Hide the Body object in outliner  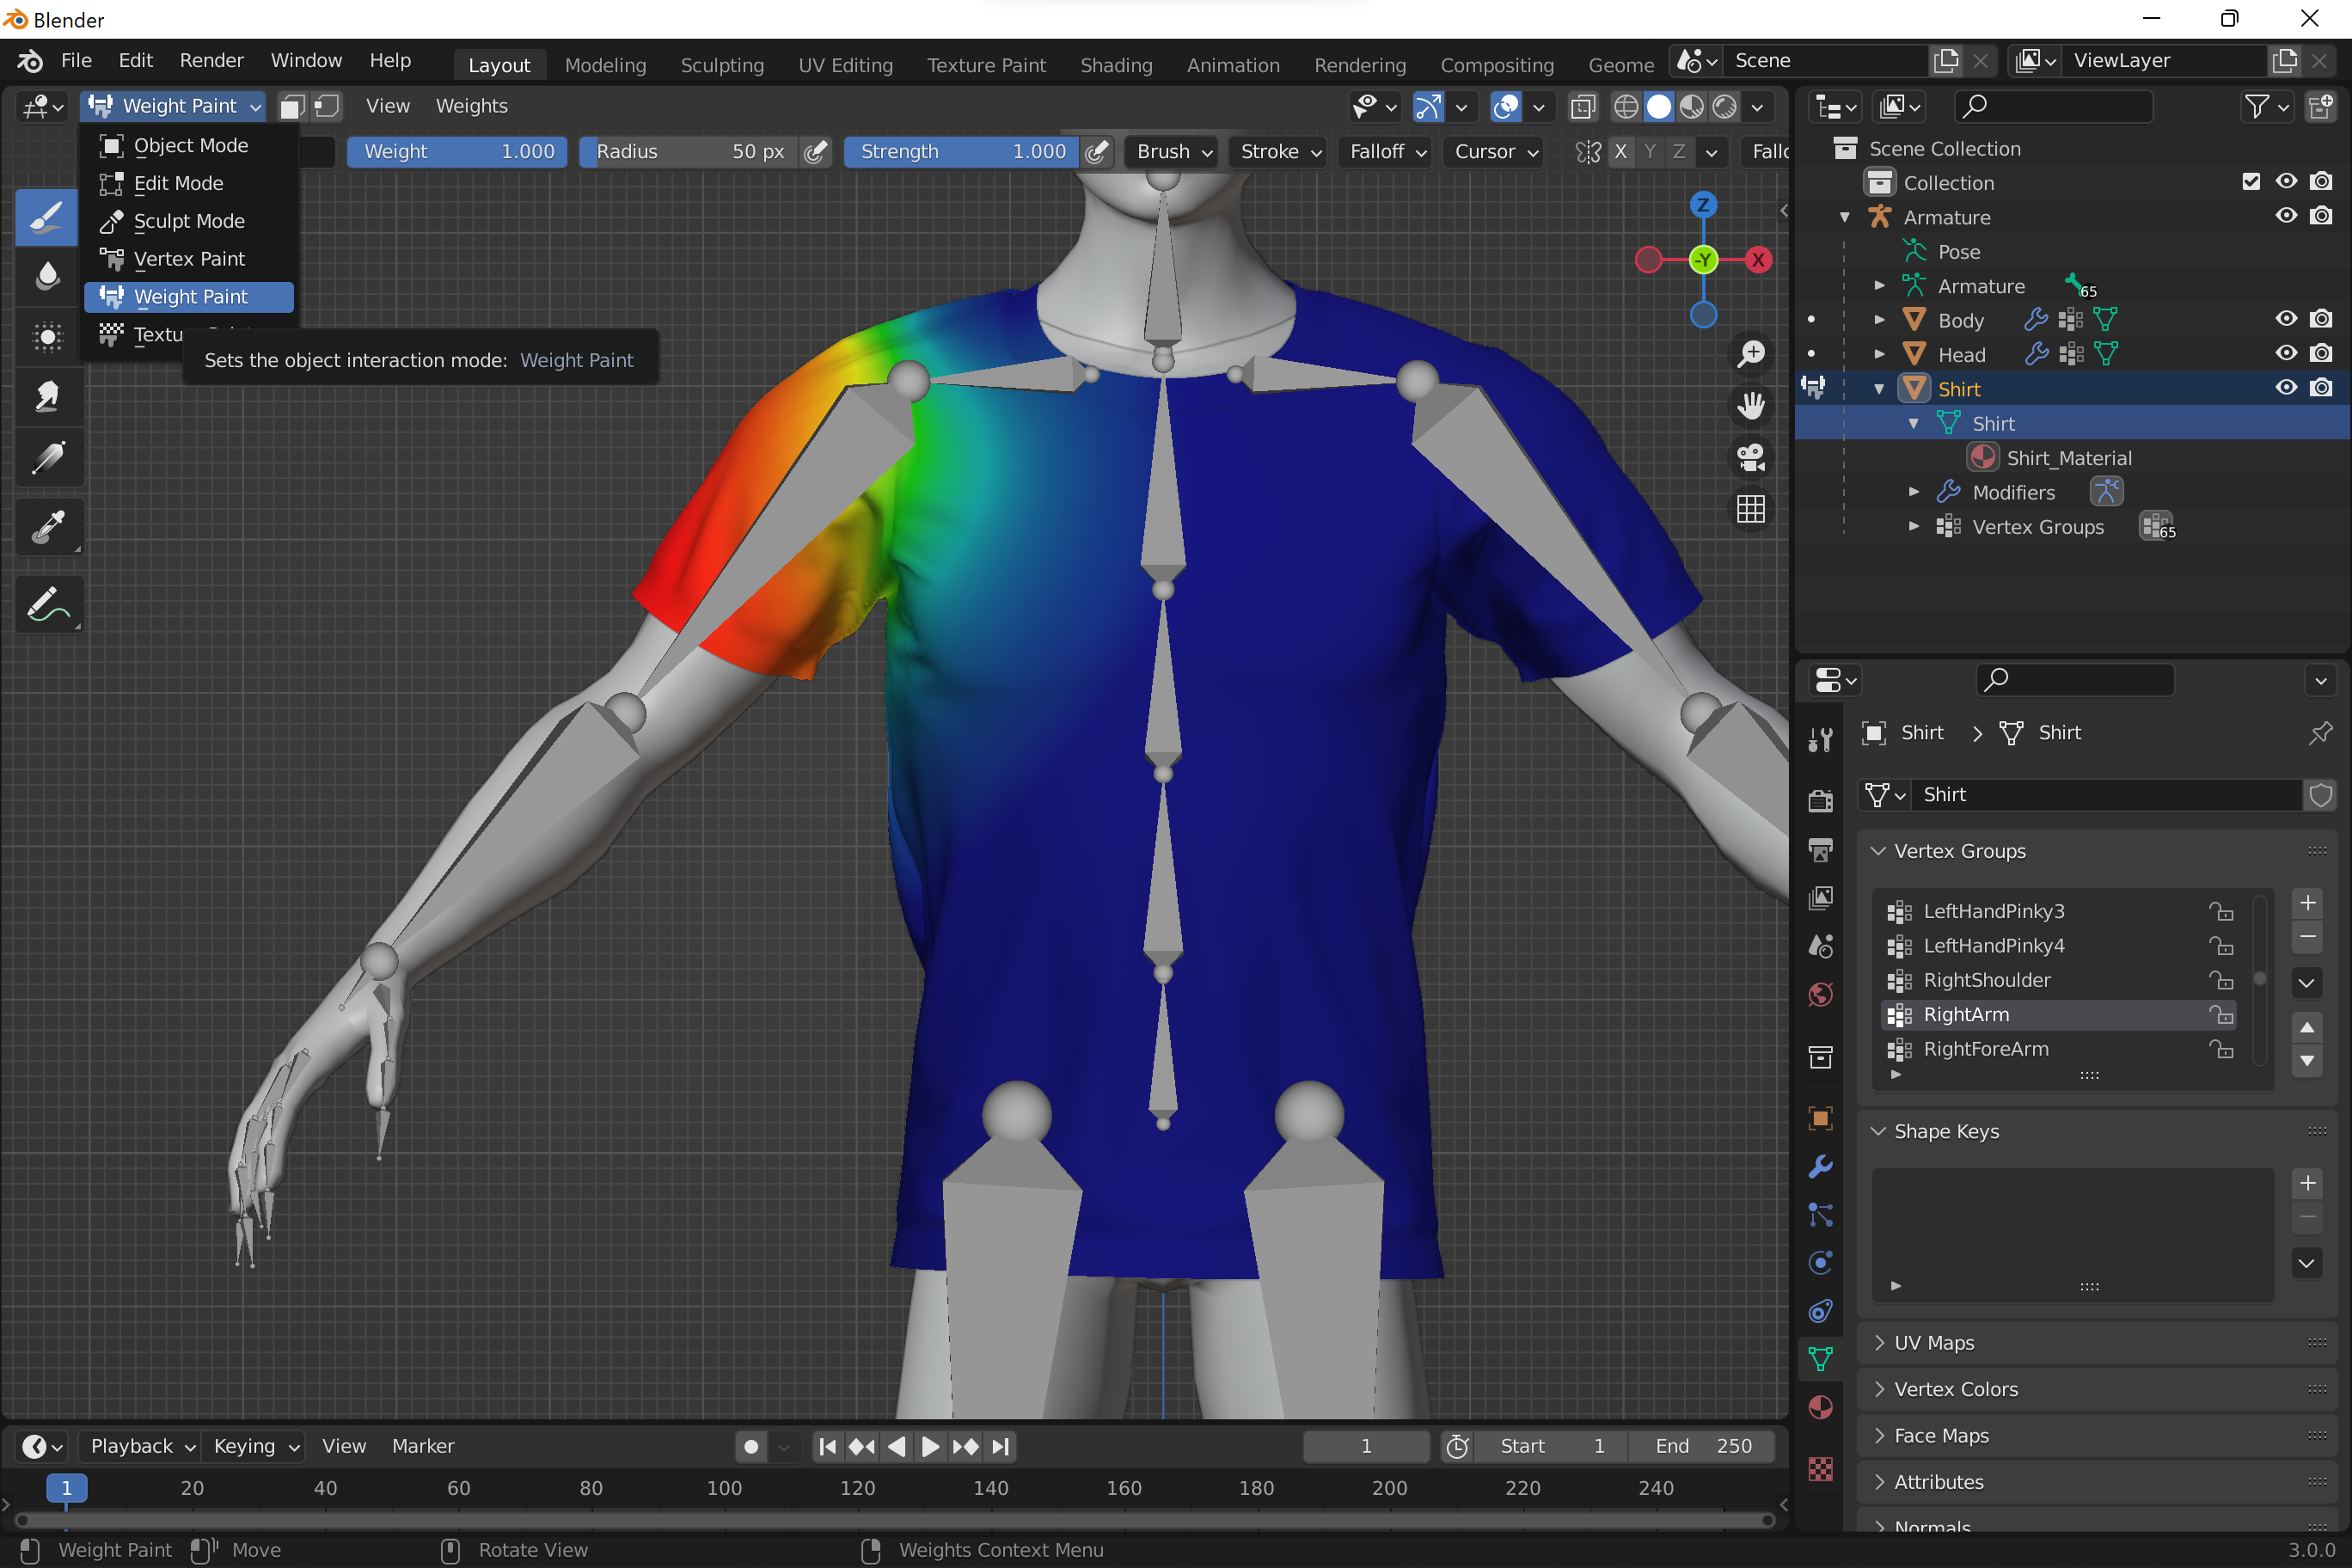coord(2286,320)
